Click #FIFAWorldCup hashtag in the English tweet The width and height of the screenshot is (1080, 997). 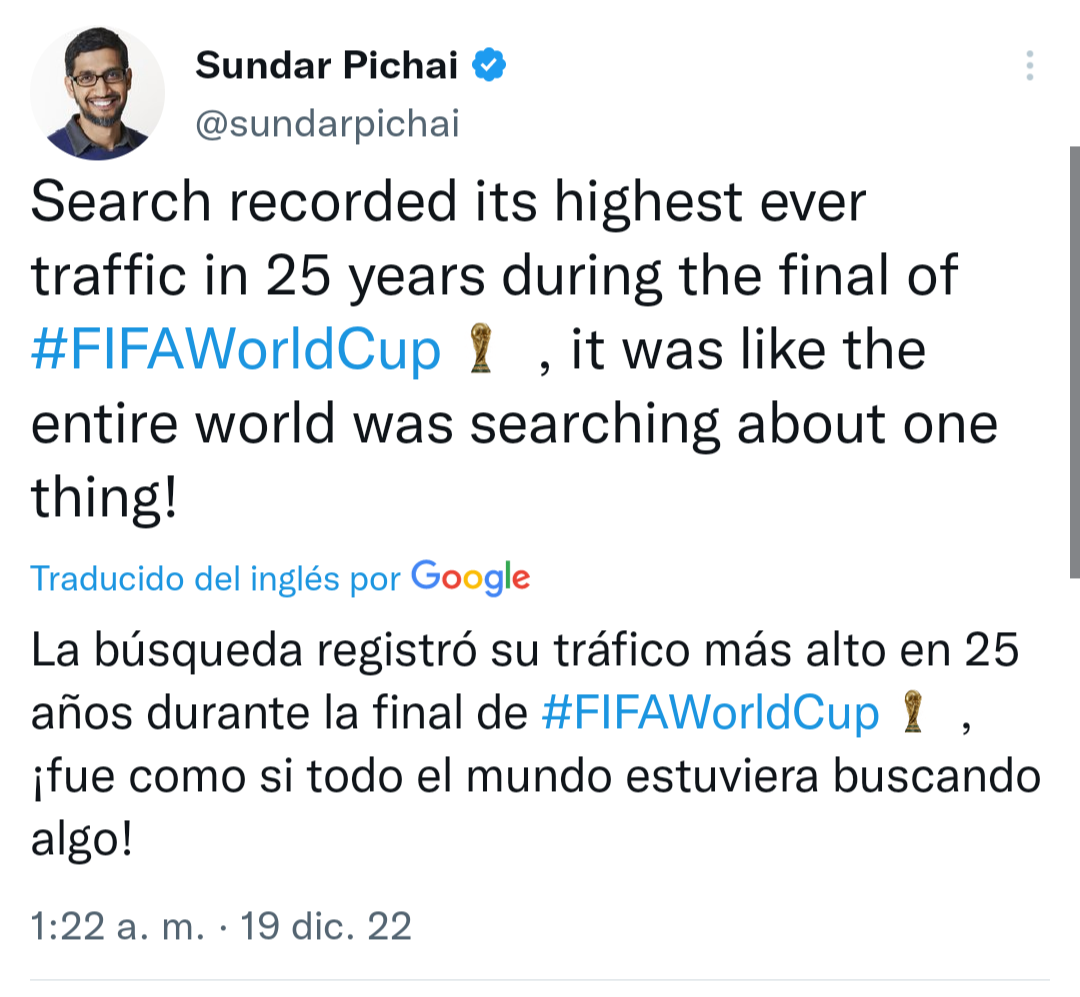(x=236, y=350)
